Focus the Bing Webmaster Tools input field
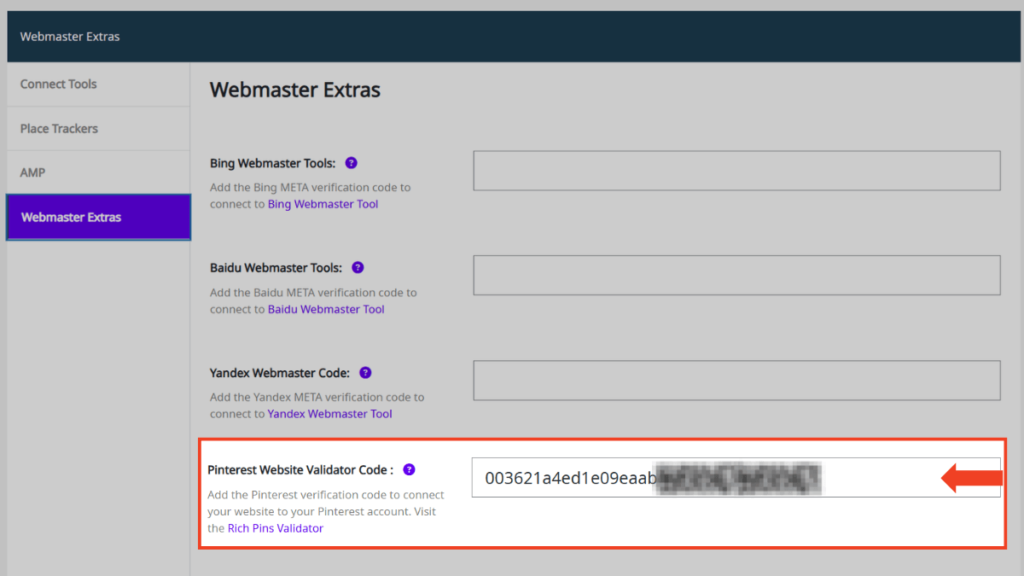The height and width of the screenshot is (576, 1024). (737, 170)
